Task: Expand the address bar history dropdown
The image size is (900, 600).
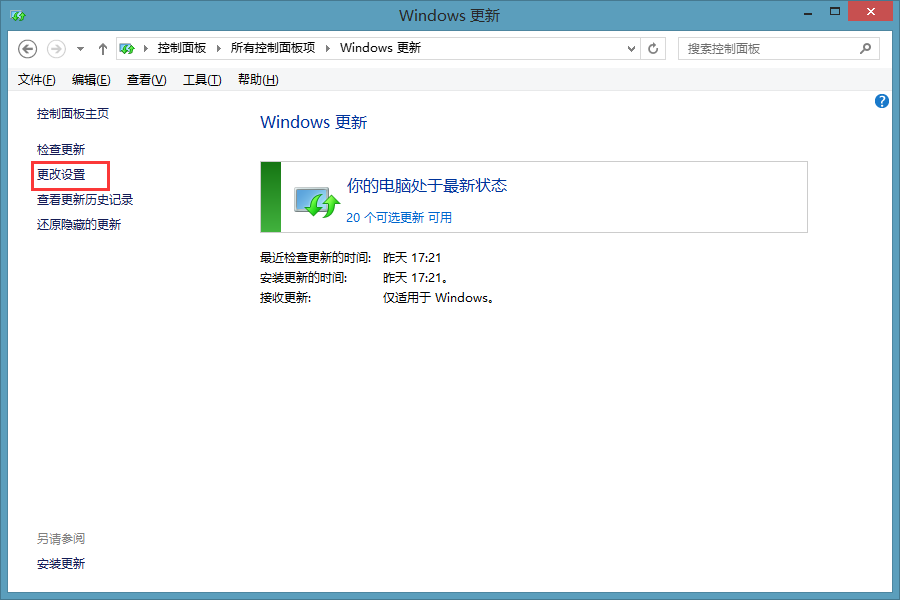Action: 631,48
